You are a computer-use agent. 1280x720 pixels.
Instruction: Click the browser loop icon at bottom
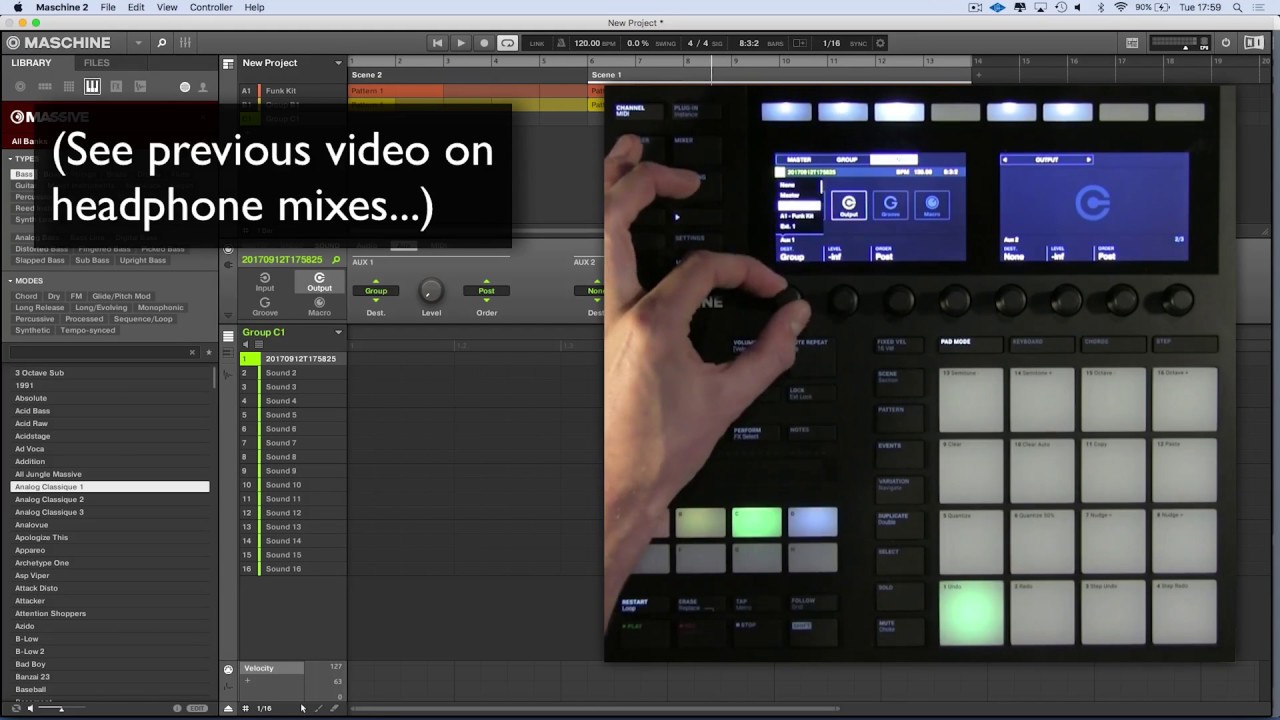(x=15, y=708)
